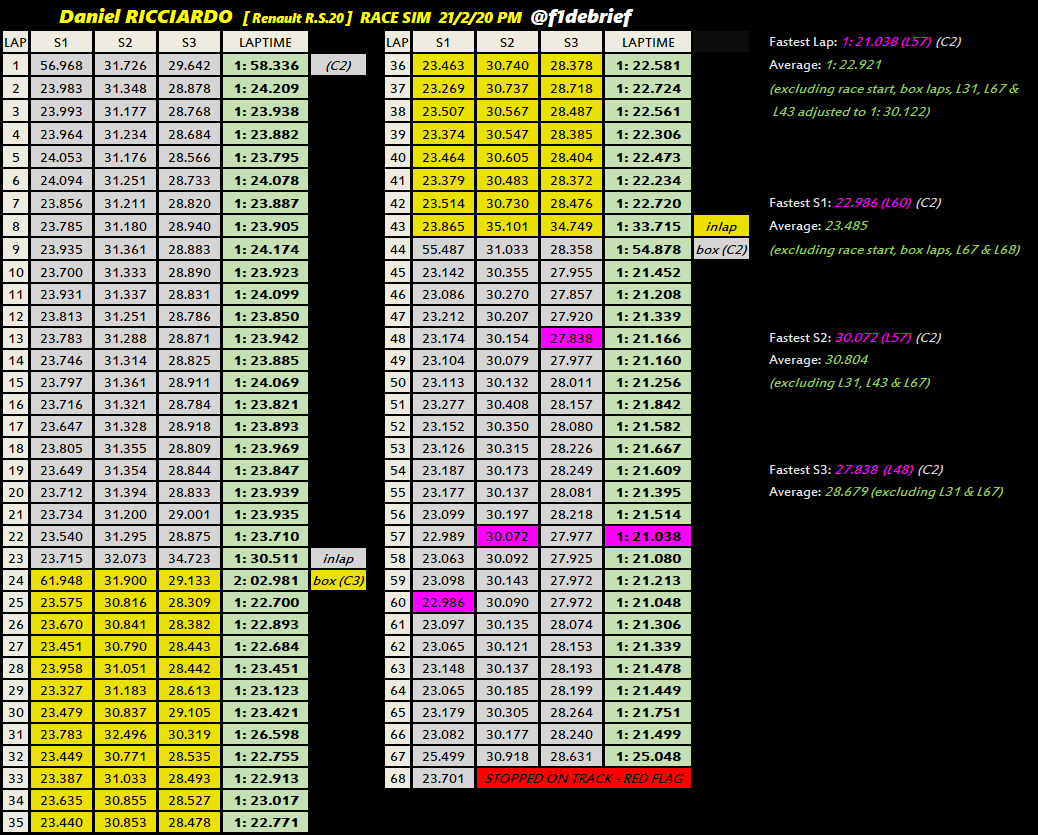
Task: Click the RACE SIM 21/2/20 PM title text
Action: point(440,17)
